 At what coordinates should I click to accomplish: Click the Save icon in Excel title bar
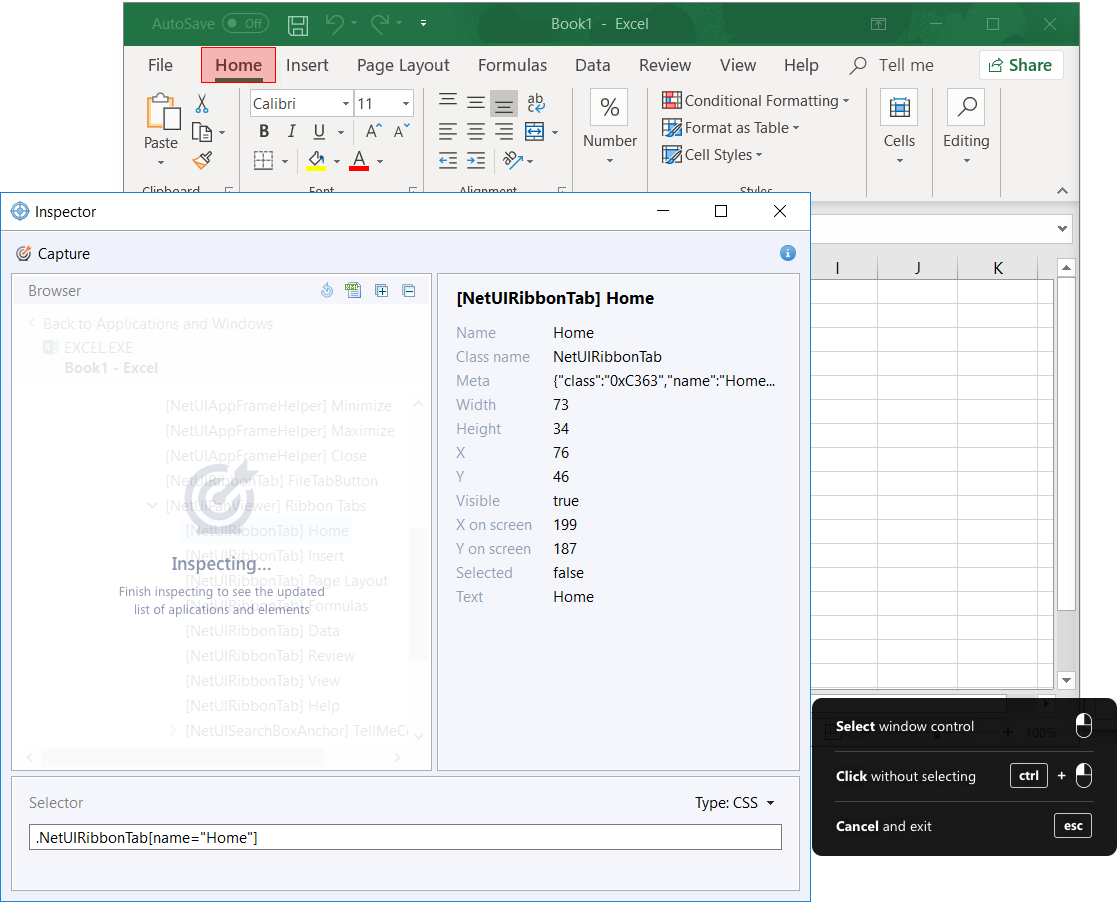[x=298, y=25]
